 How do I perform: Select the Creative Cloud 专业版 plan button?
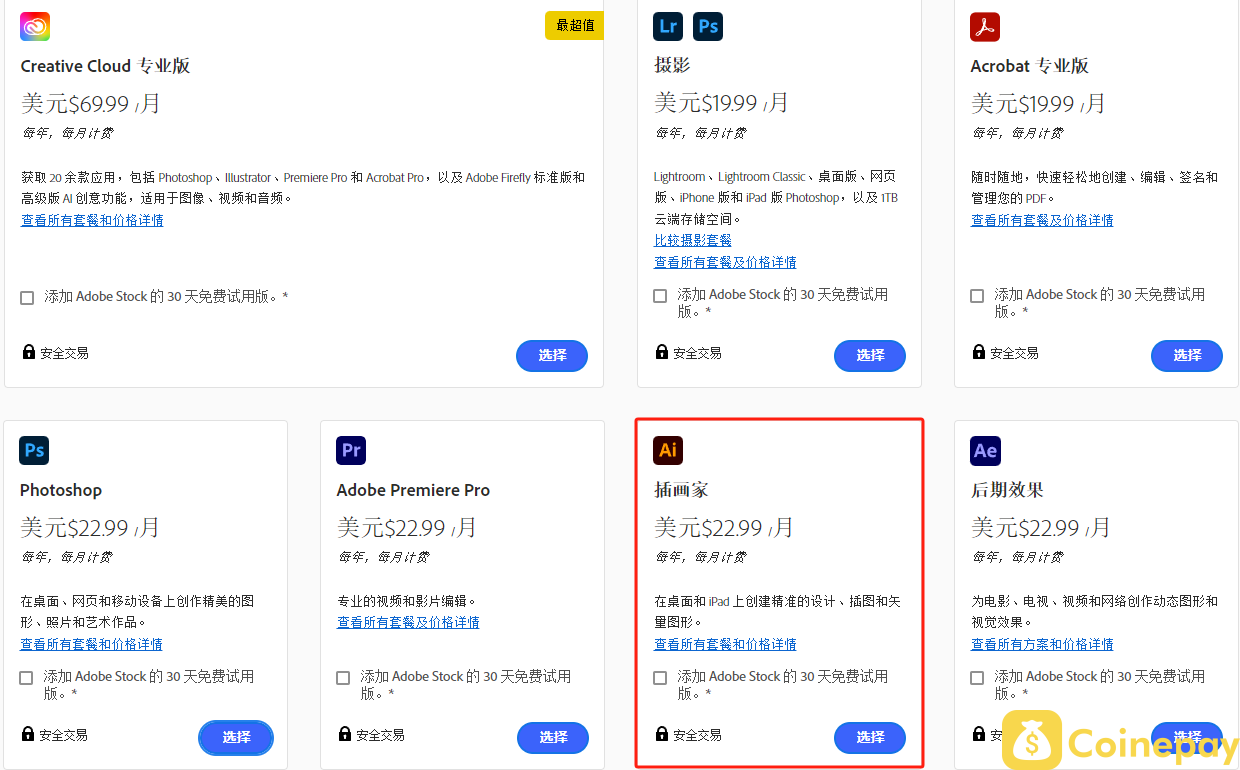pos(552,355)
